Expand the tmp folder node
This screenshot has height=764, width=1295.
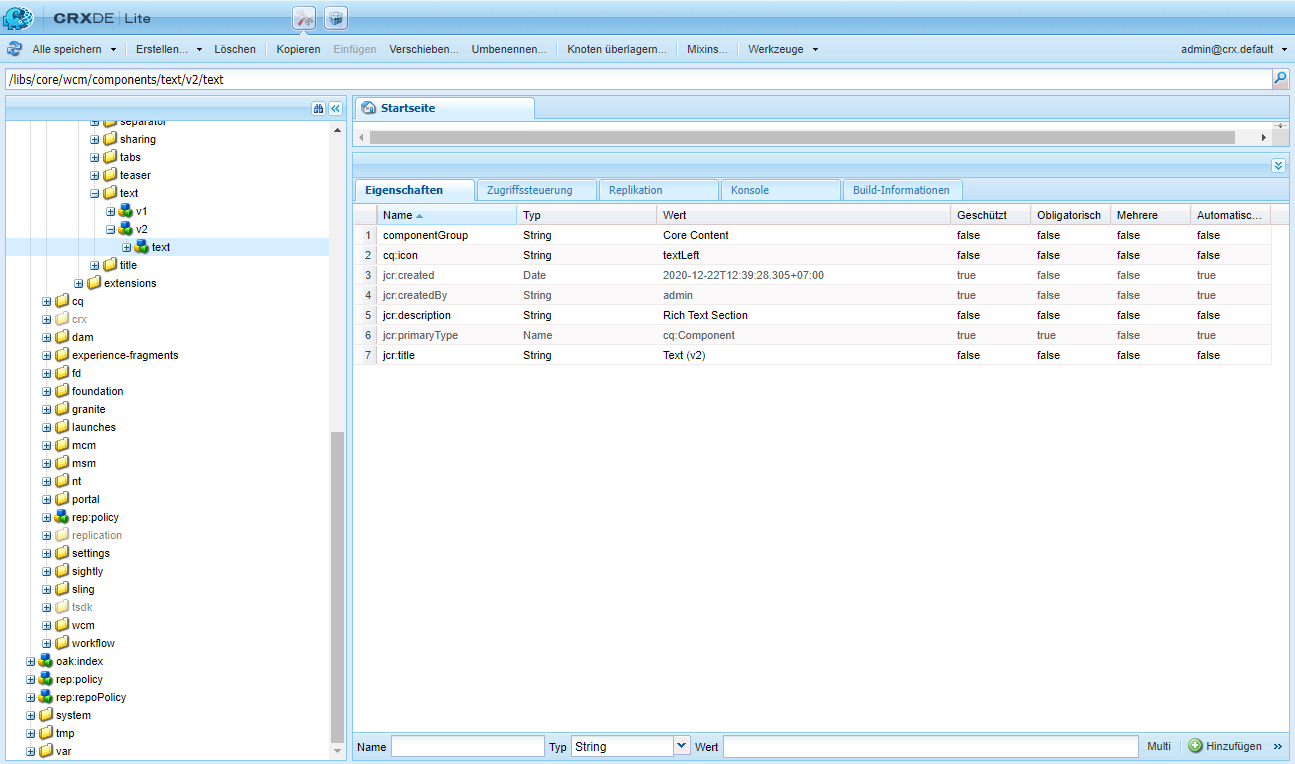click(x=31, y=733)
